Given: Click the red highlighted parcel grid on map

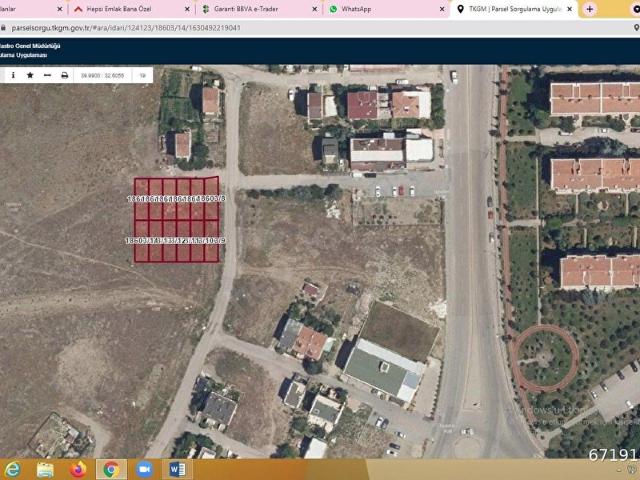Looking at the screenshot, I should click(x=176, y=220).
